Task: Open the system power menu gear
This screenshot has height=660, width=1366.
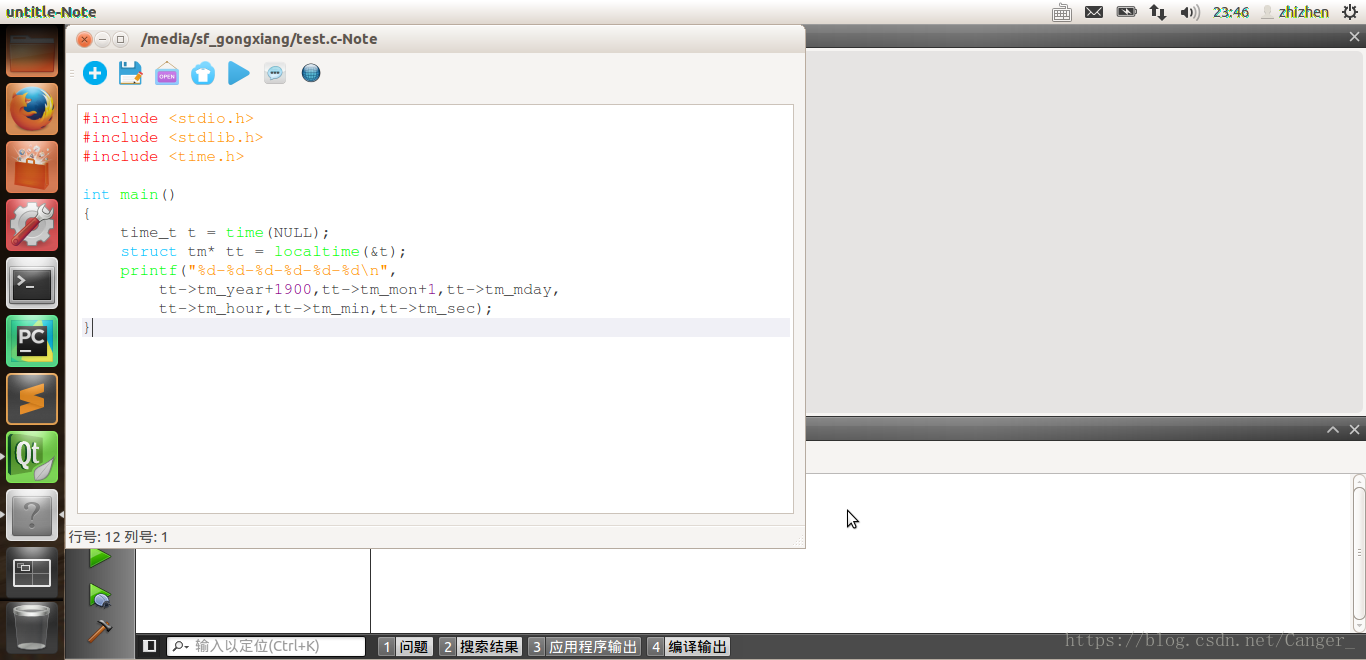Action: (1350, 12)
